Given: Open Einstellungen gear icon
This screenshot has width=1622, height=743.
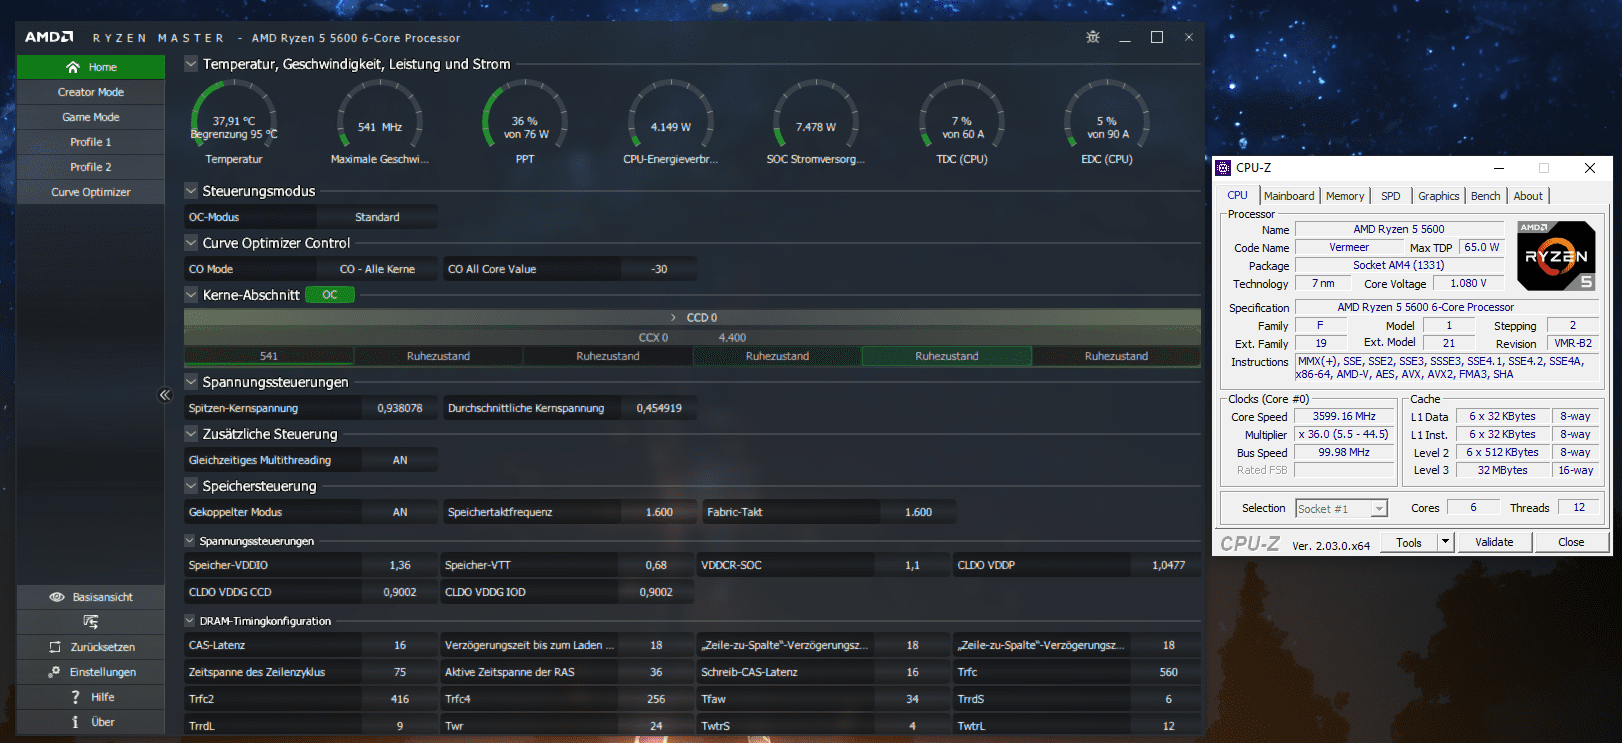Looking at the screenshot, I should point(54,672).
